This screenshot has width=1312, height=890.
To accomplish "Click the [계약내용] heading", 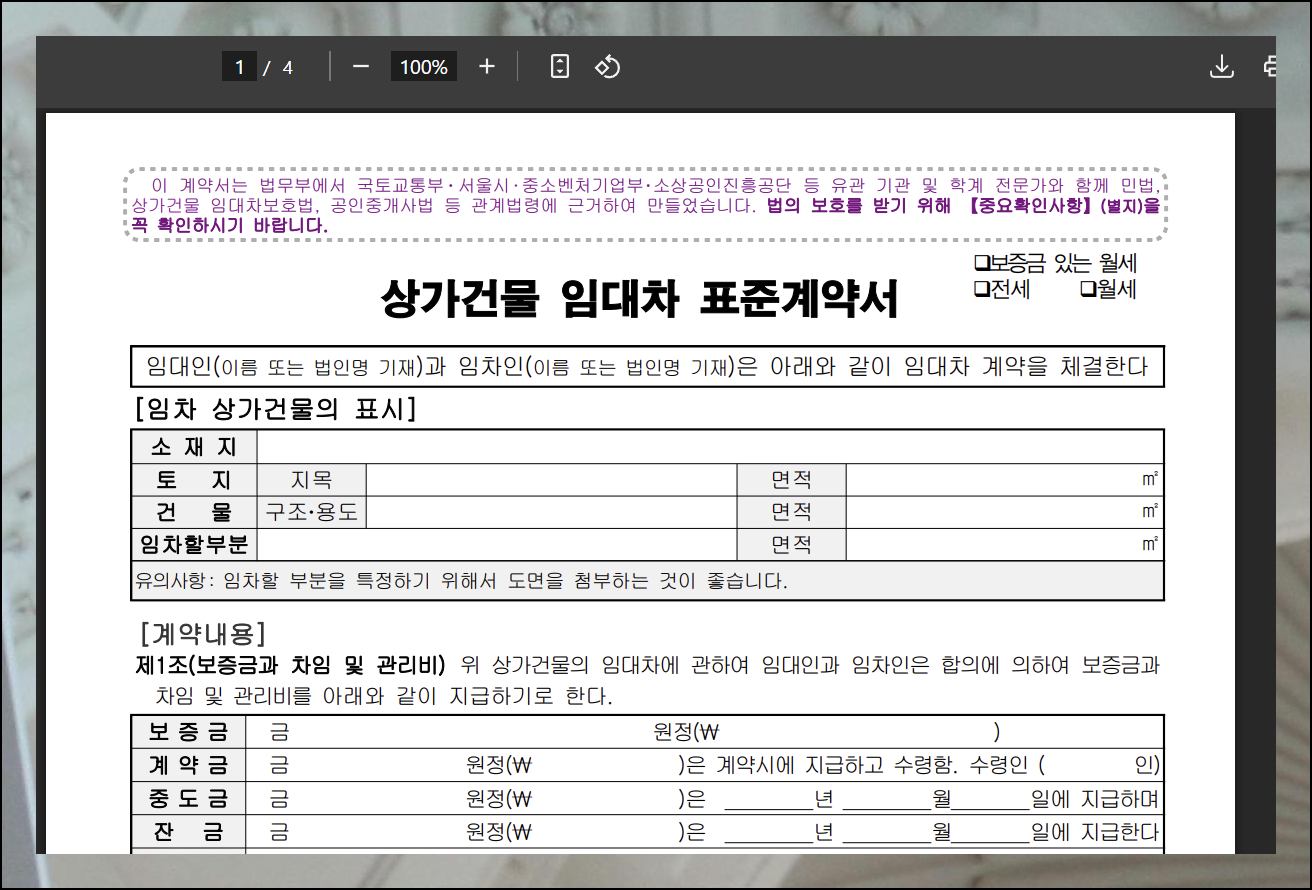I will pos(203,633).
